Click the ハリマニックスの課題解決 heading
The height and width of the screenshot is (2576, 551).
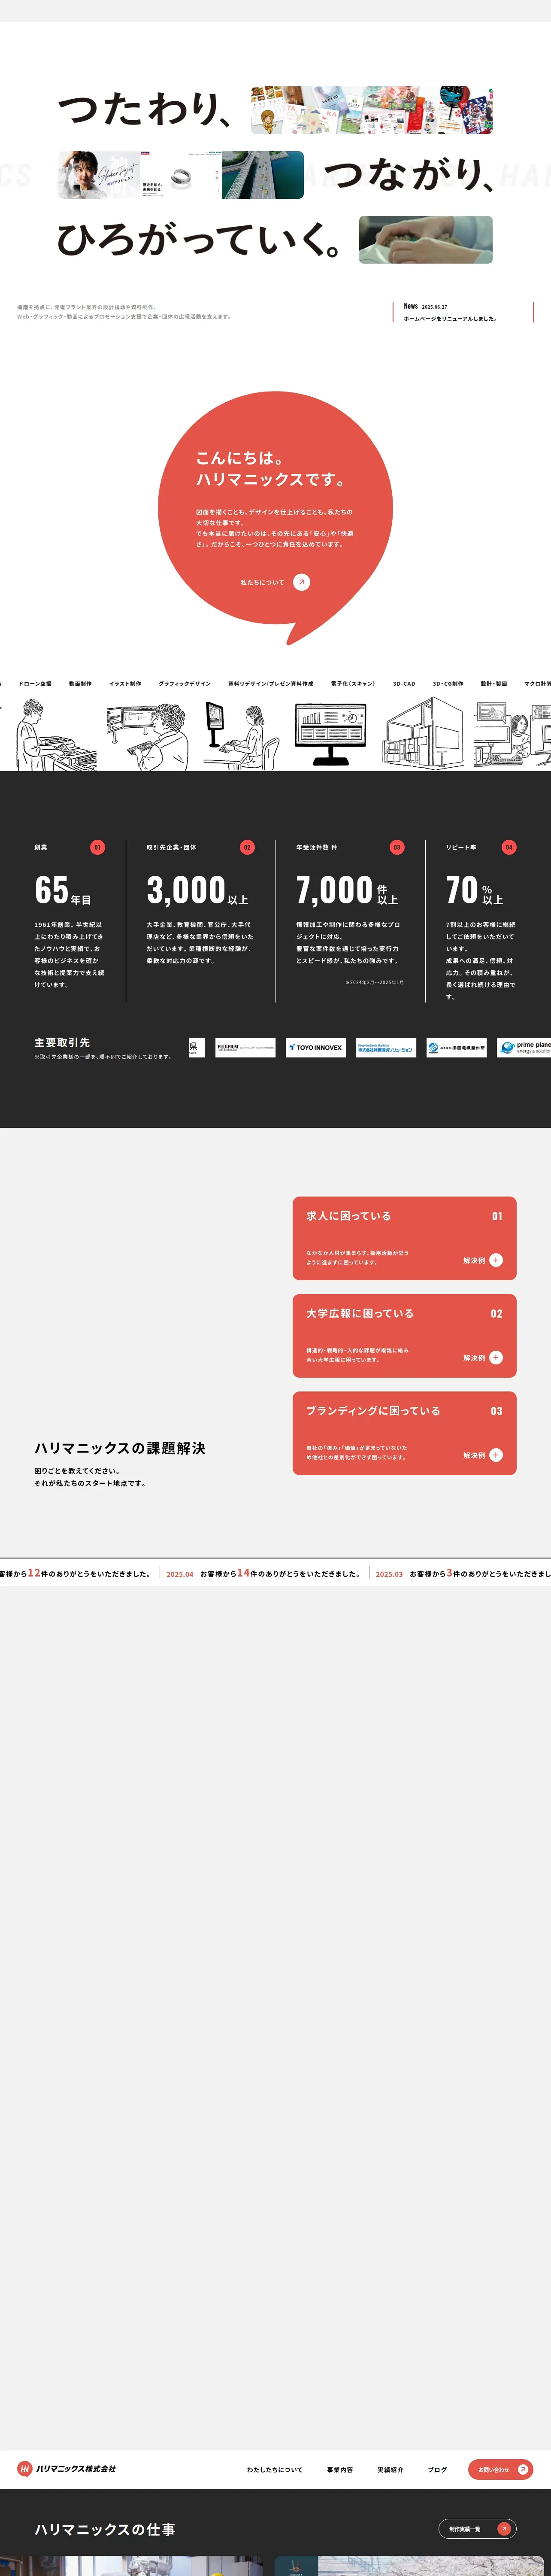tap(120, 1448)
